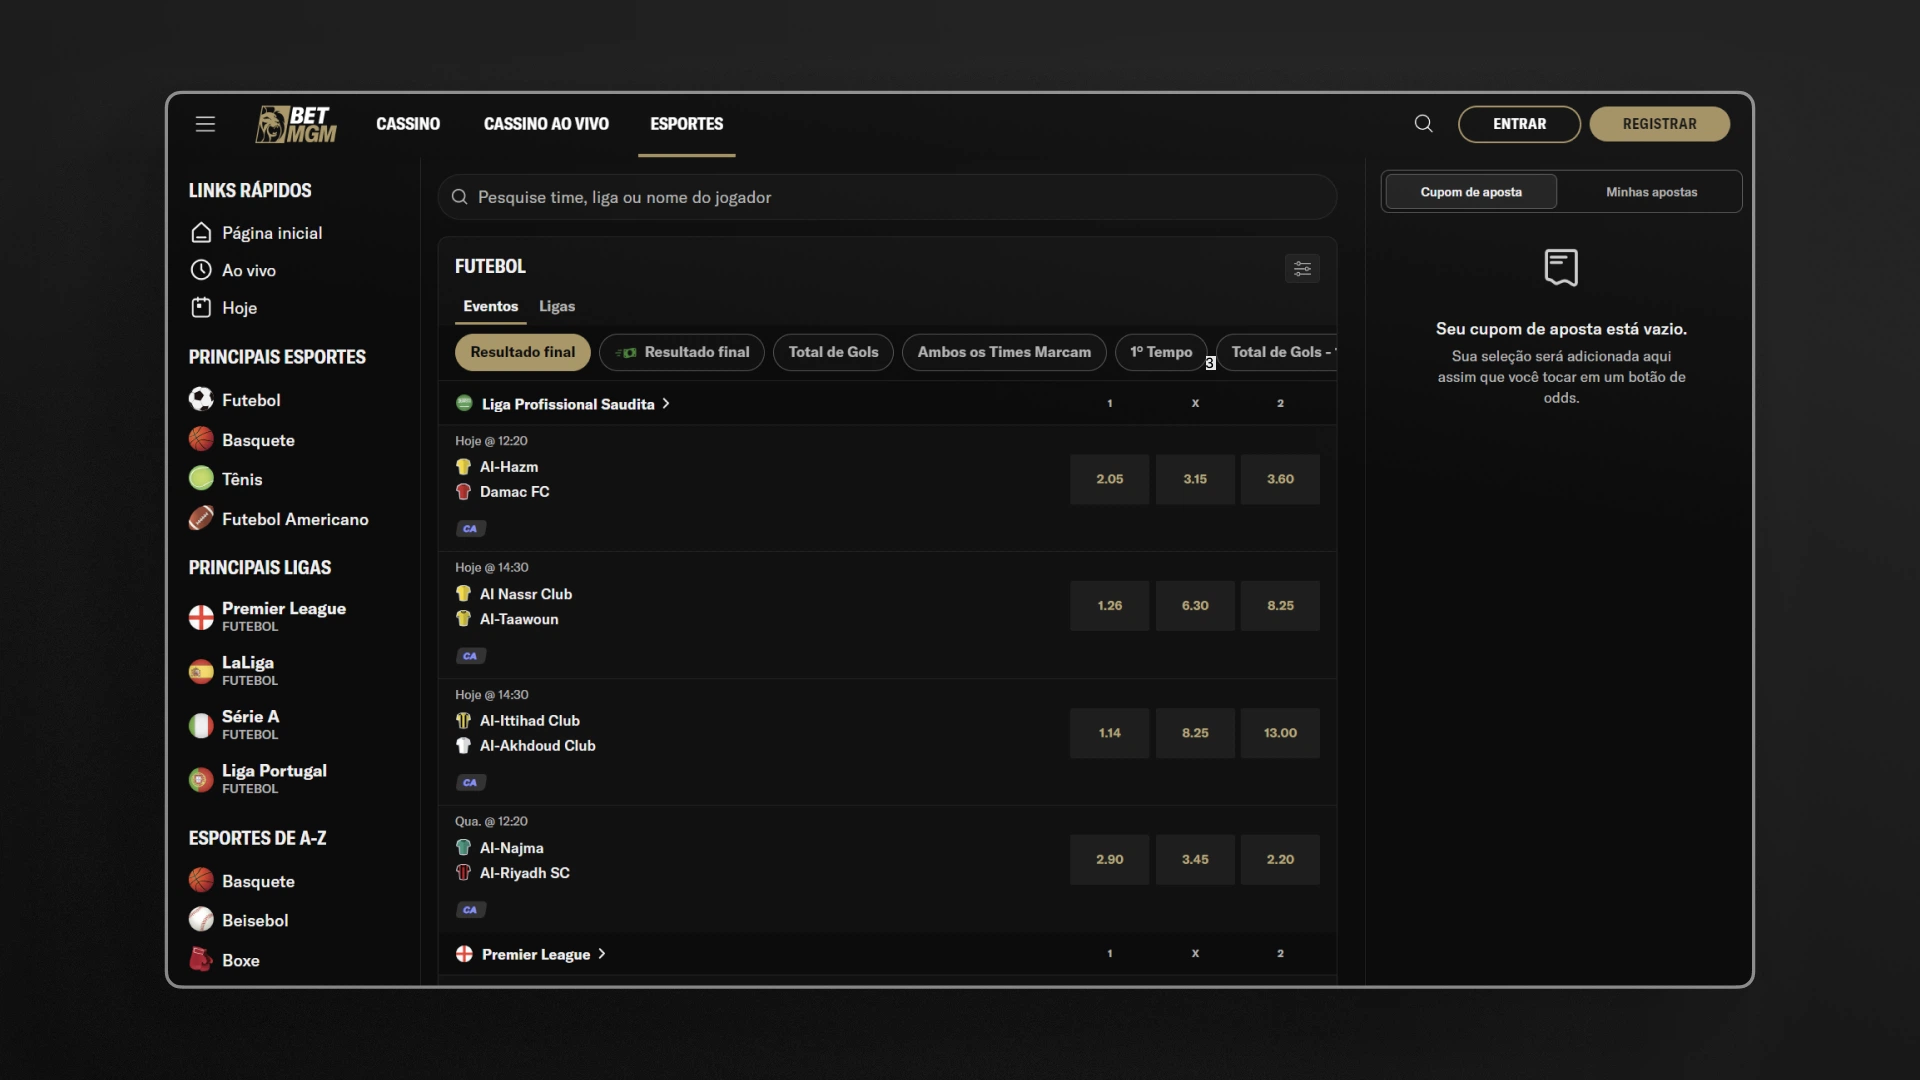Toggle Al-Najma win odds 2.90
This screenshot has height=1080, width=1920.
[x=1110, y=860]
